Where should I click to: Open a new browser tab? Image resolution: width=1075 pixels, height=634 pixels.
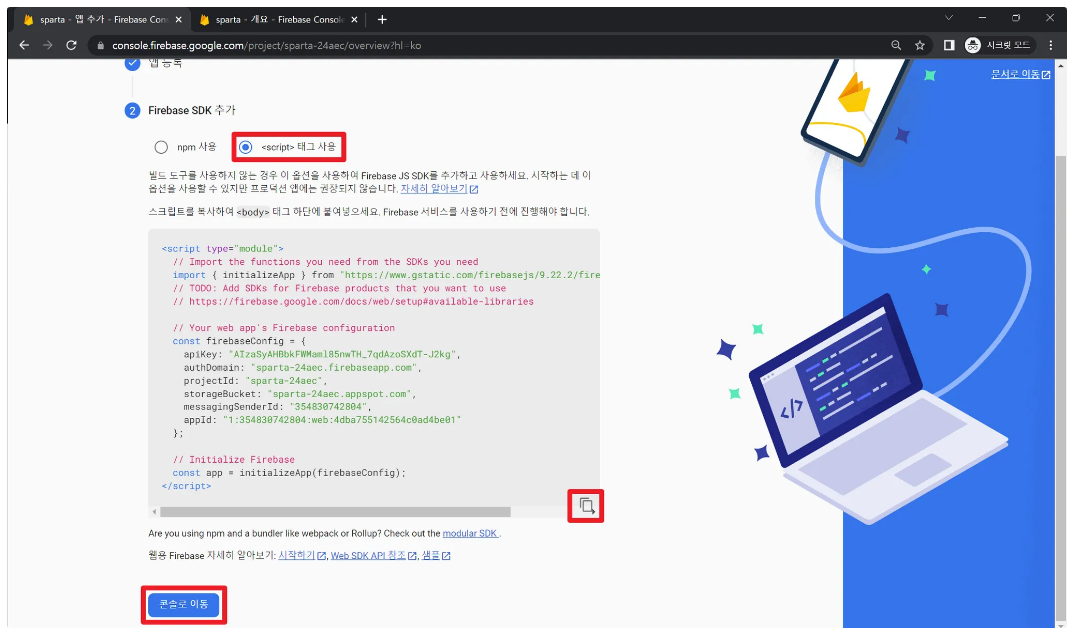pyautogui.click(x=382, y=20)
